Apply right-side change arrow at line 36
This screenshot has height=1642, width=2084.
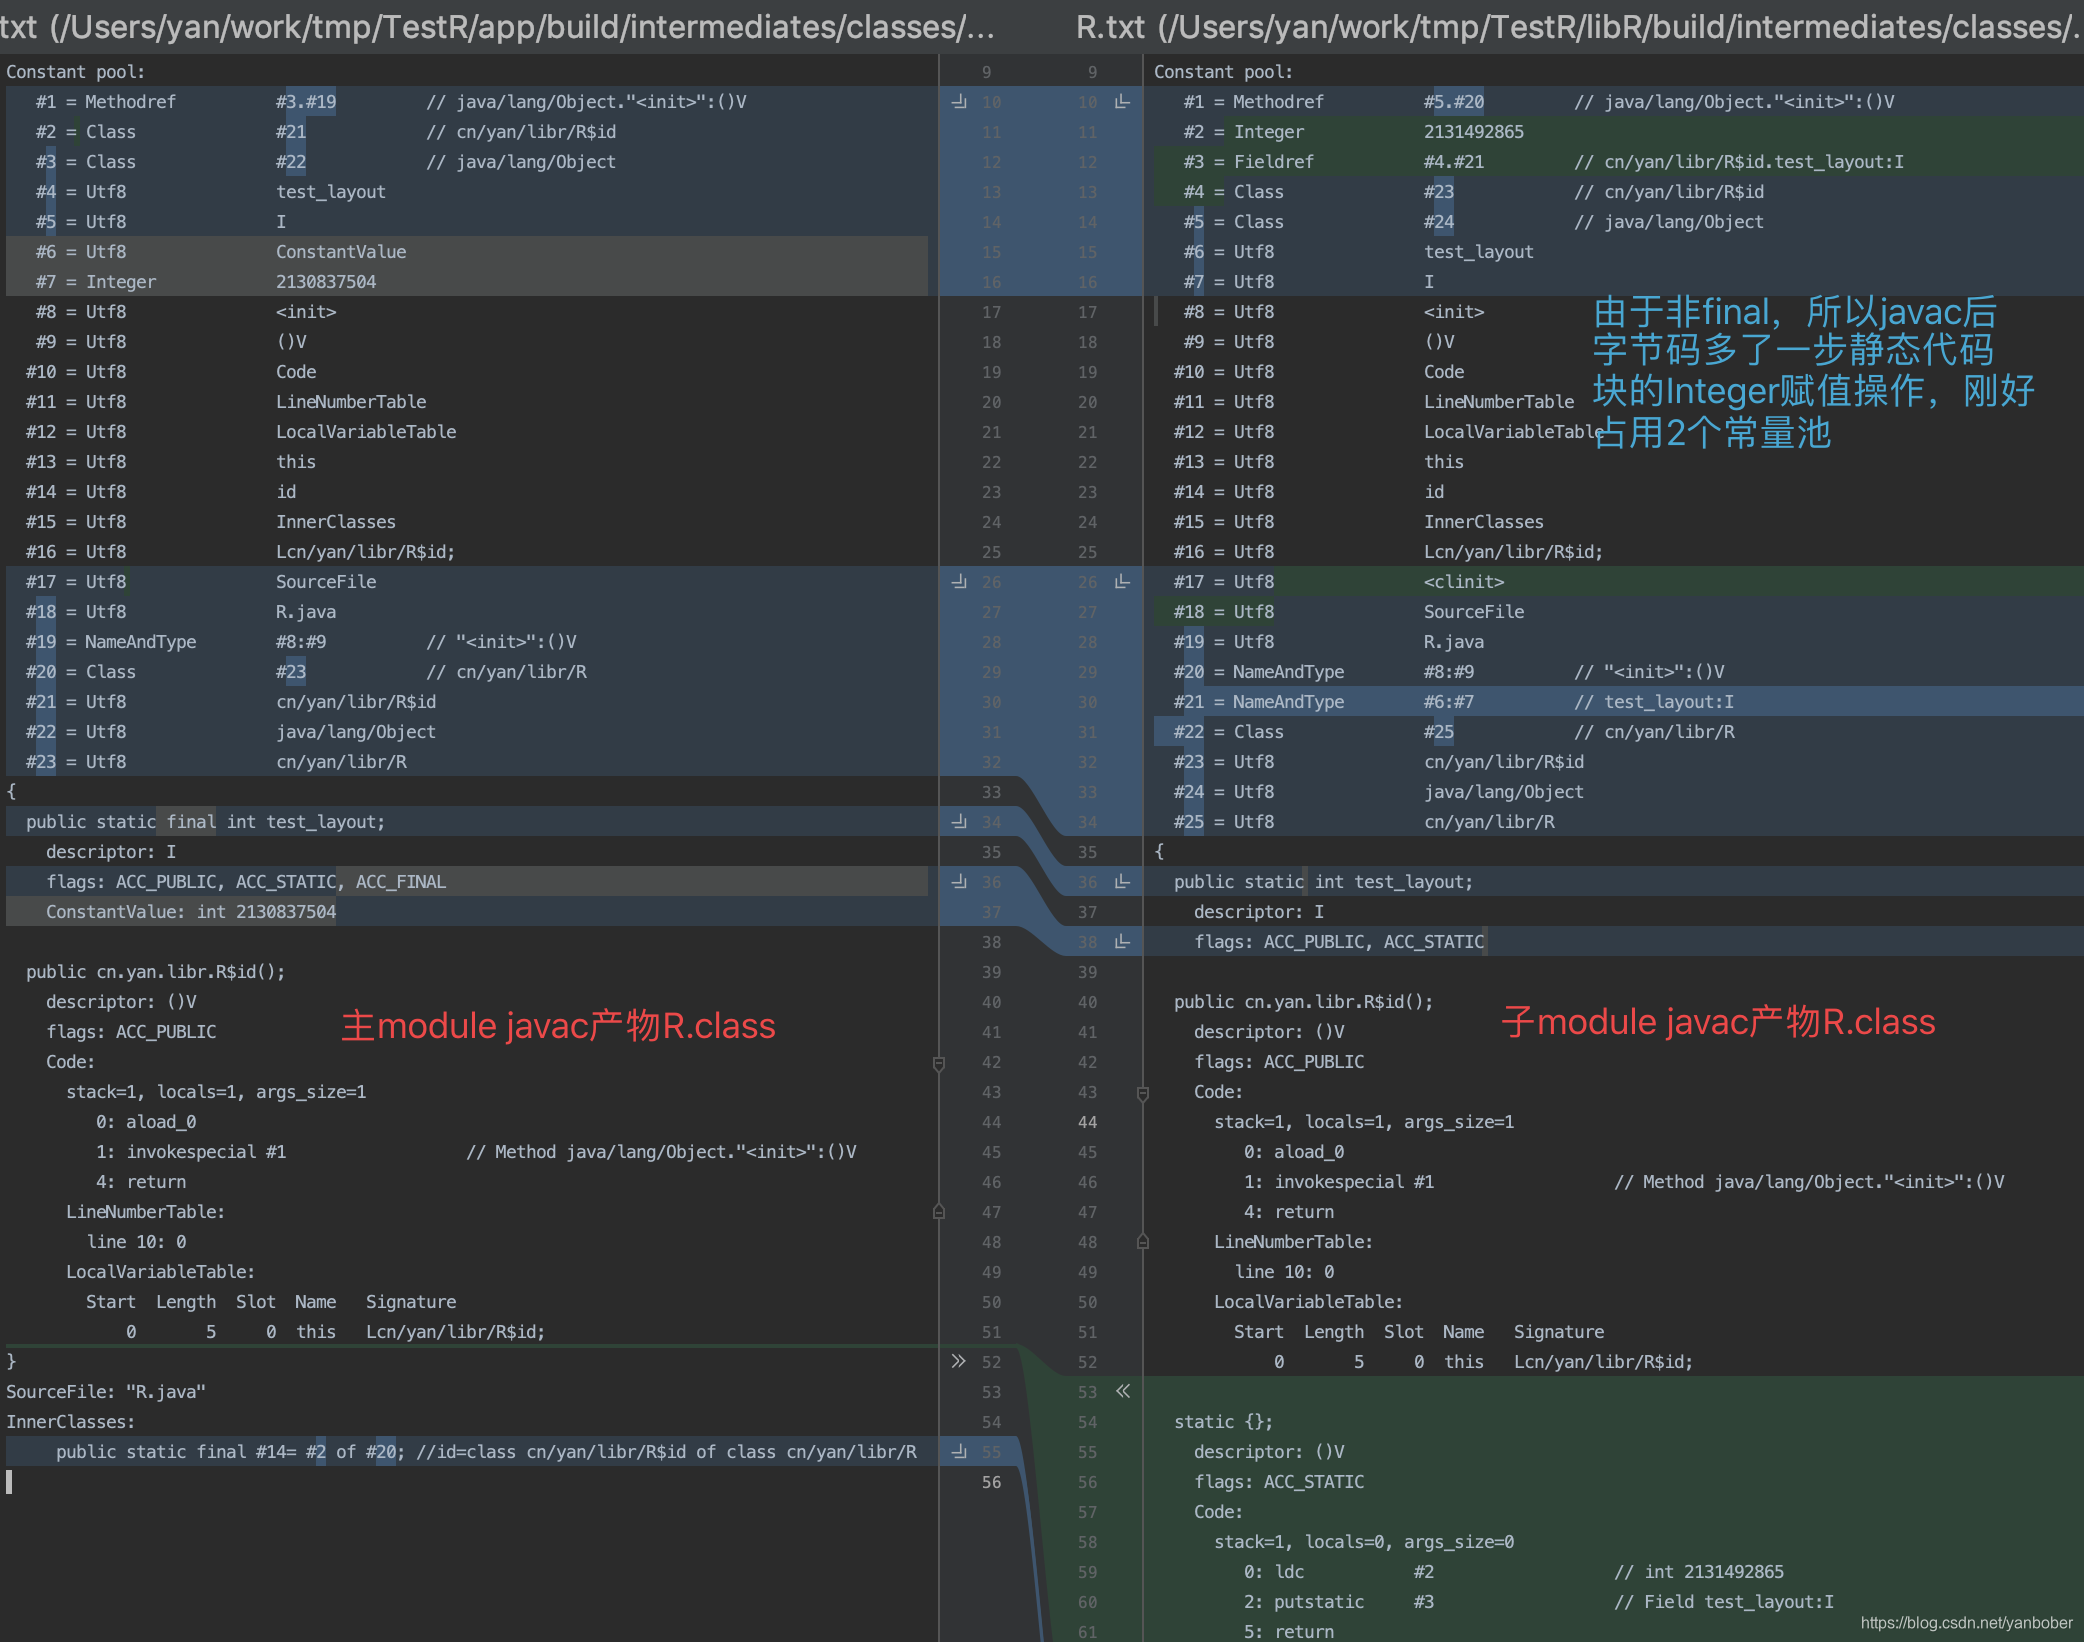click(1122, 882)
